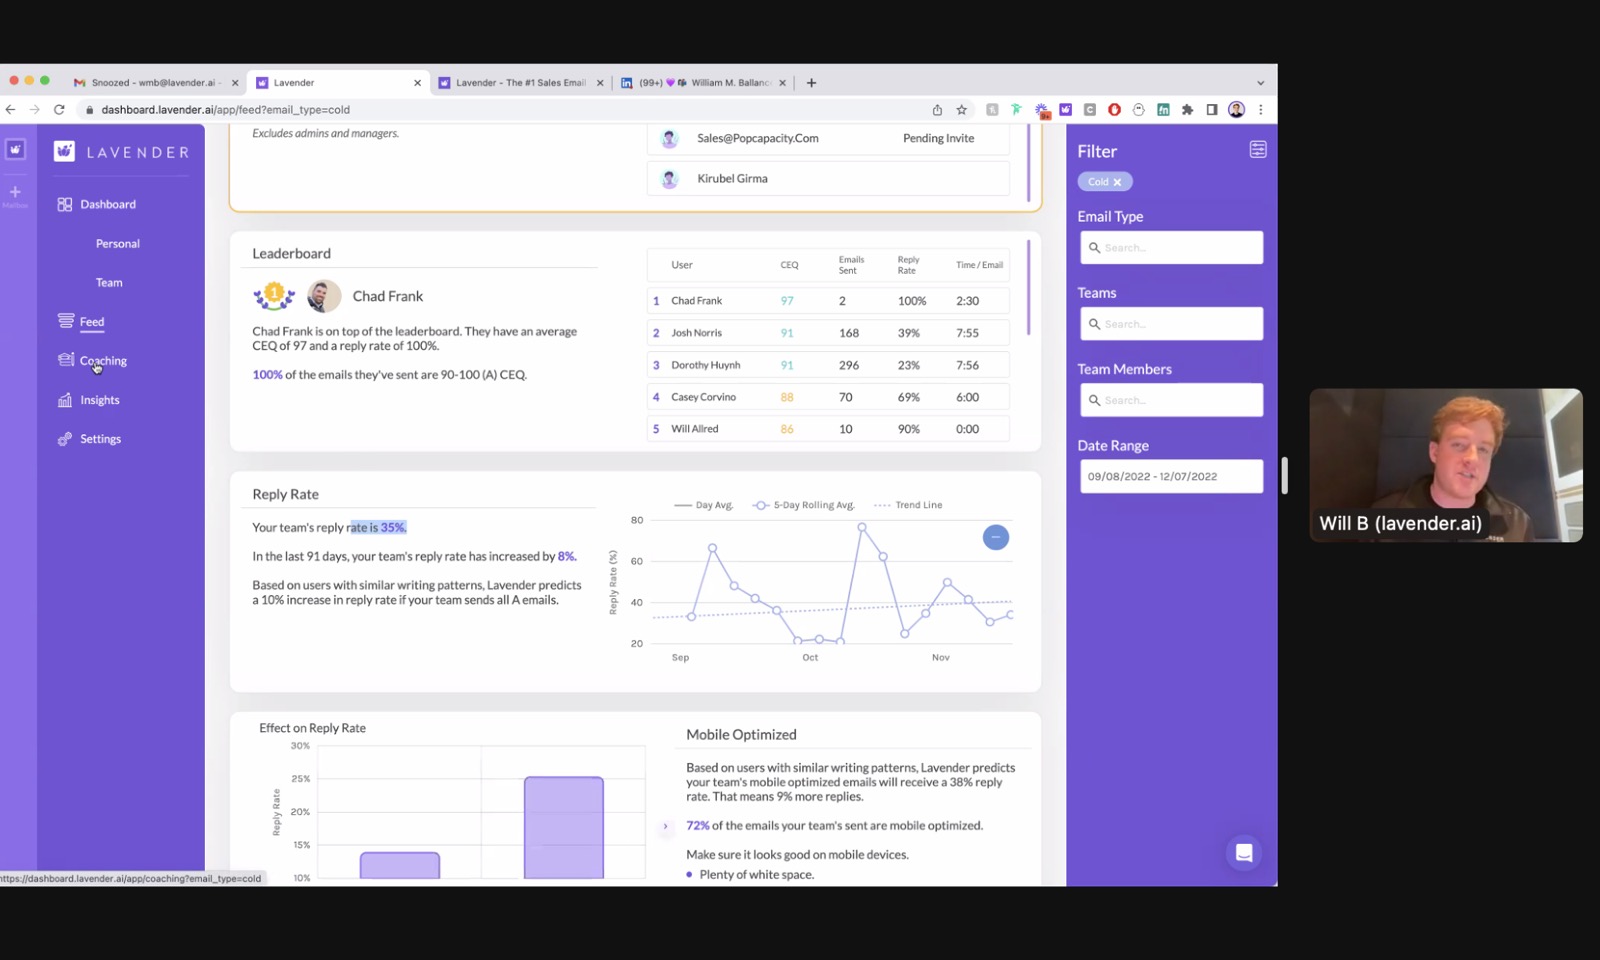
Task: Switch to the LinkedIn browser tab
Action: pos(703,83)
